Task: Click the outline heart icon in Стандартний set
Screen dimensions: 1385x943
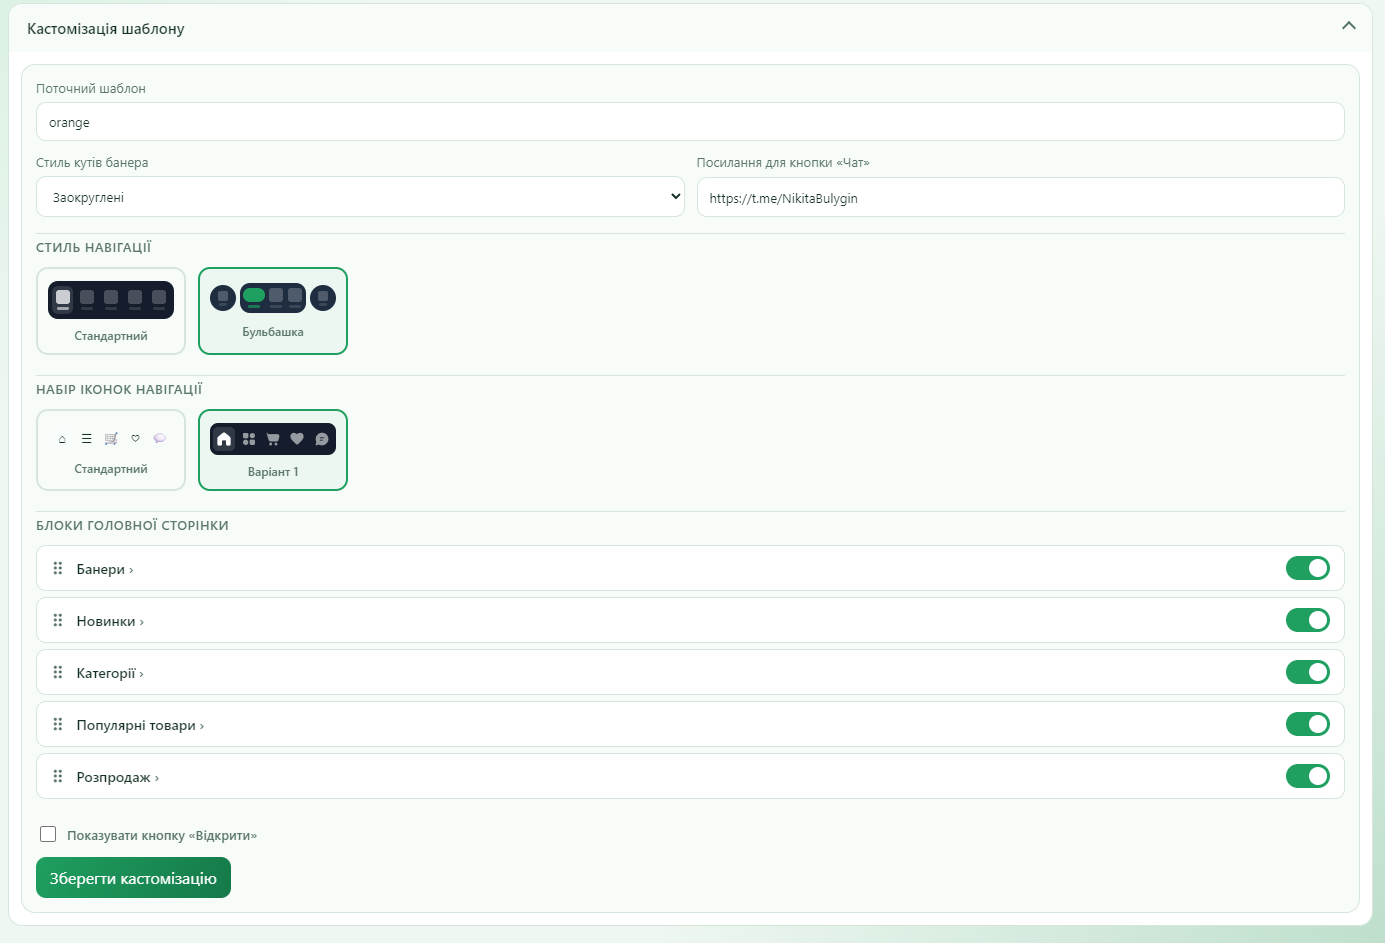Action: pyautogui.click(x=136, y=438)
